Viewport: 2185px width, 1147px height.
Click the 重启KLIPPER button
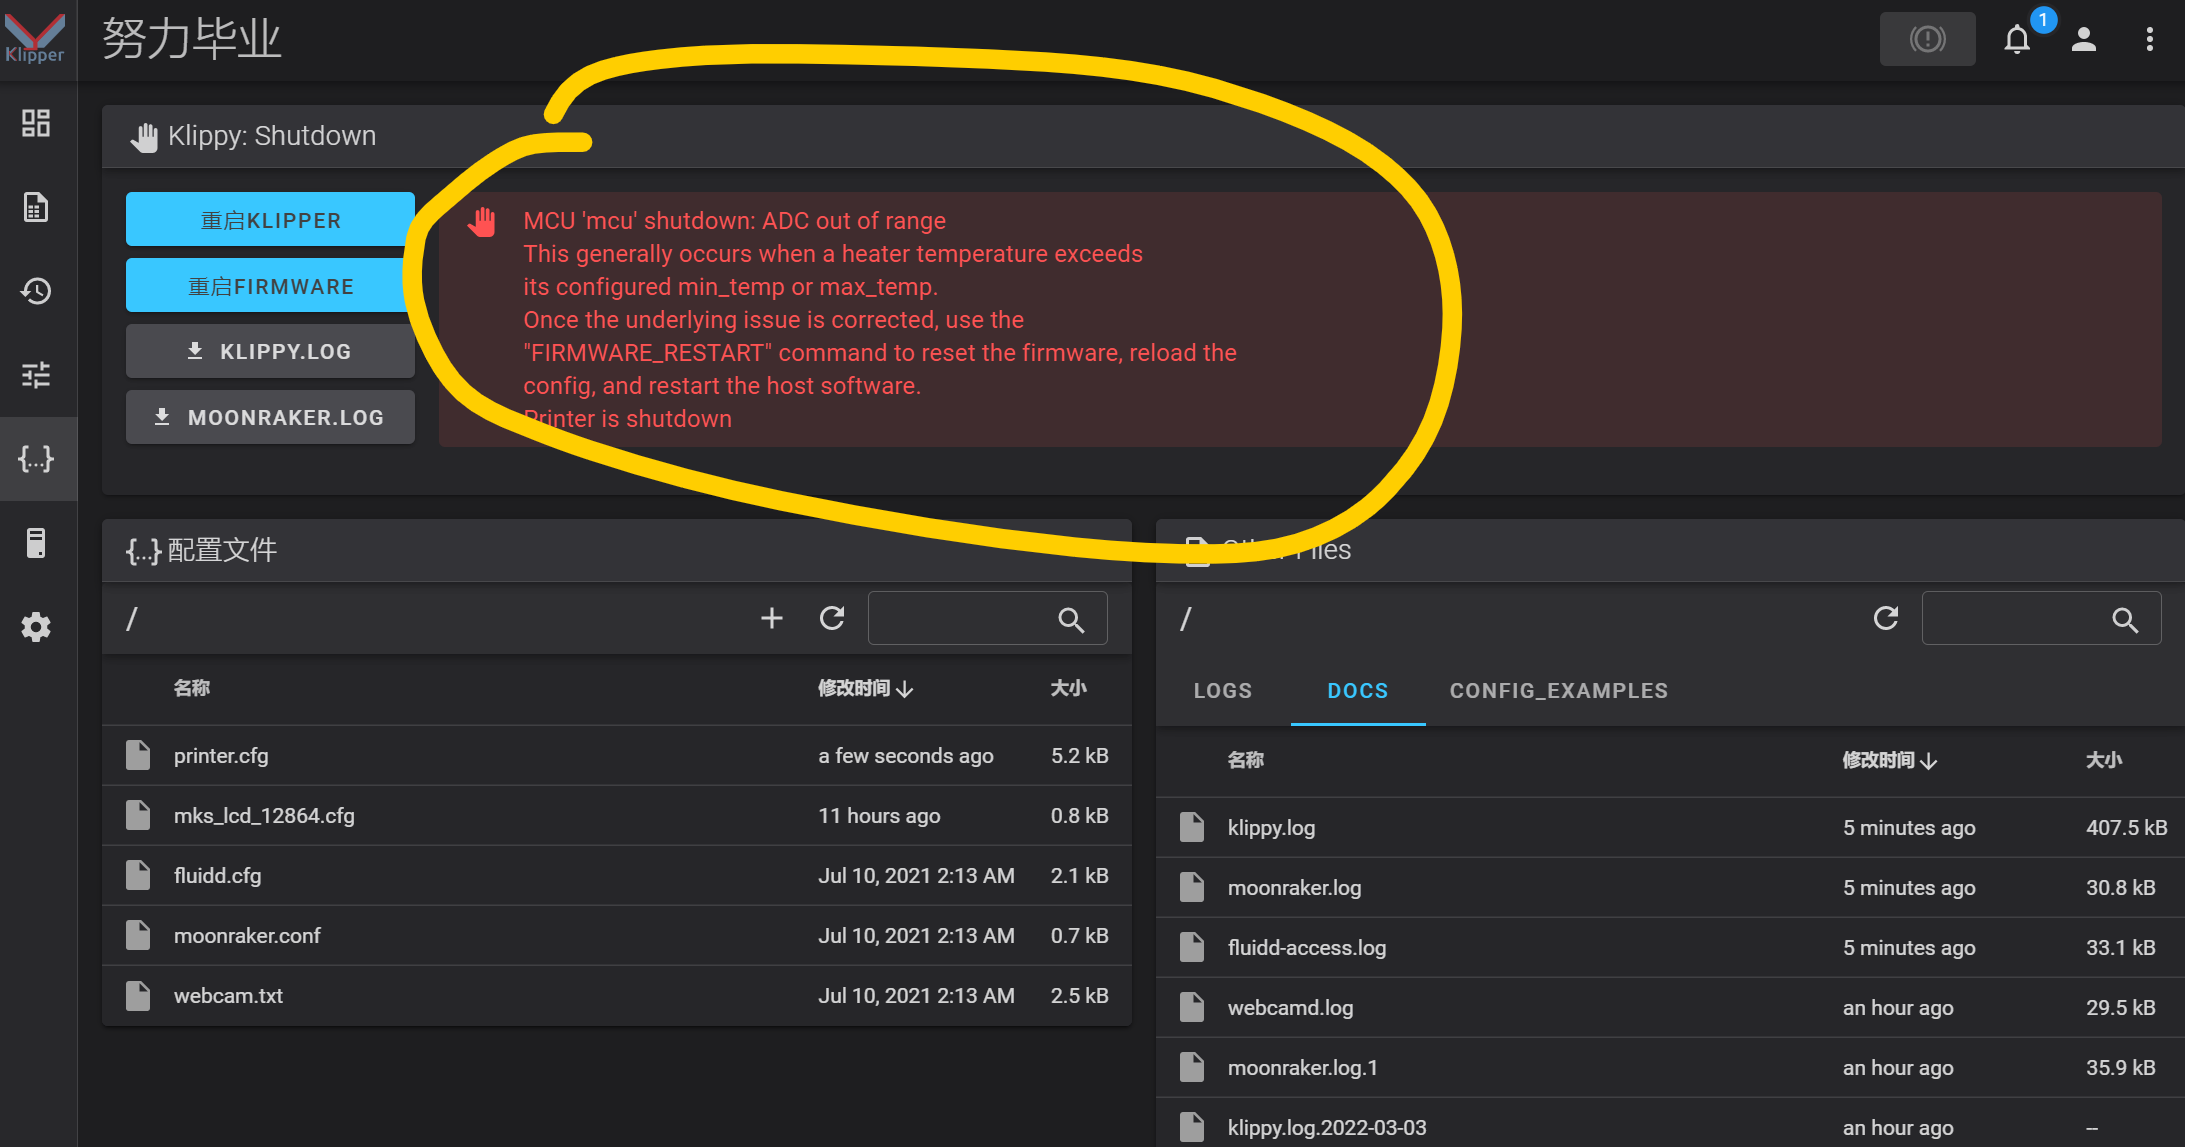270,219
